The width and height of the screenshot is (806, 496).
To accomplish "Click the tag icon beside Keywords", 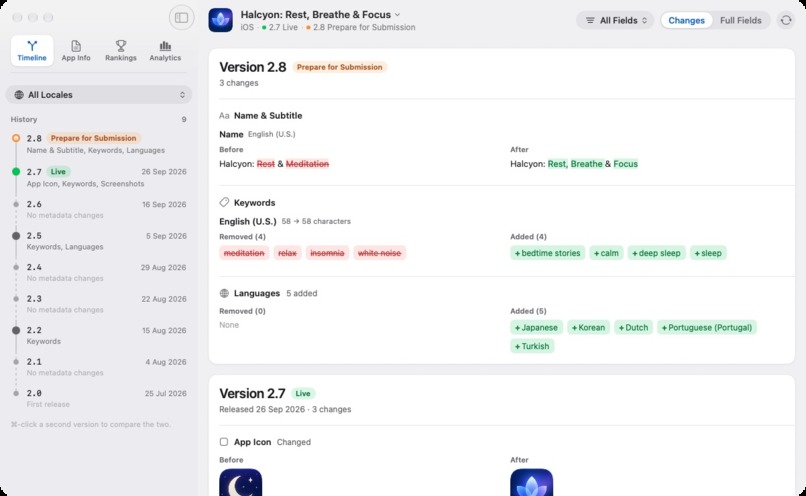I will [x=224, y=203].
